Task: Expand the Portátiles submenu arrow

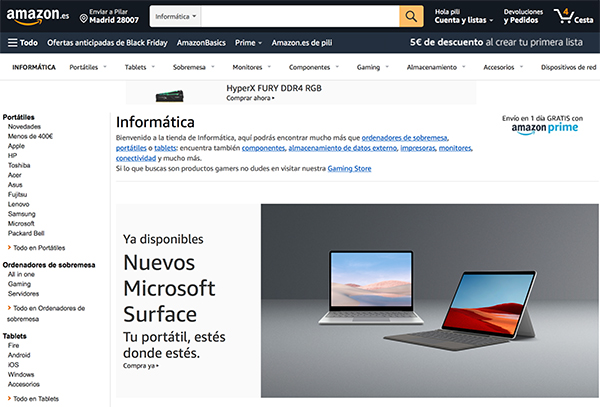Action: (105, 67)
